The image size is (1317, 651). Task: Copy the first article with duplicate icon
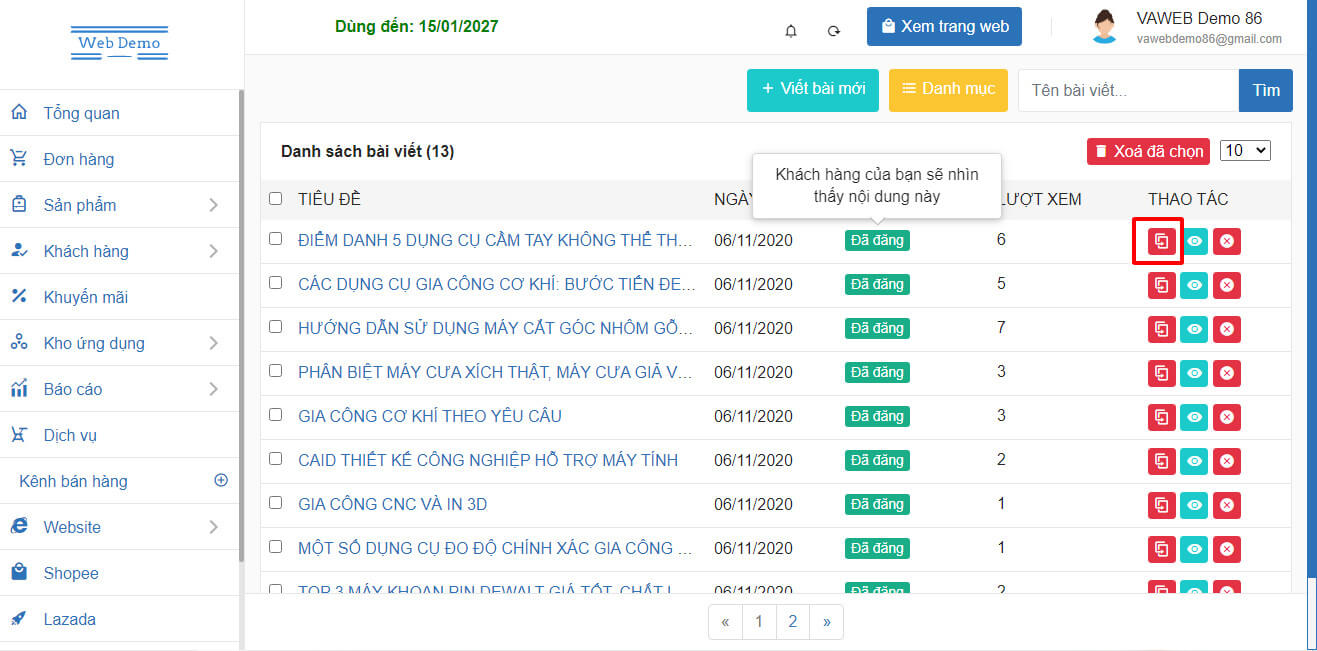[x=1161, y=241]
